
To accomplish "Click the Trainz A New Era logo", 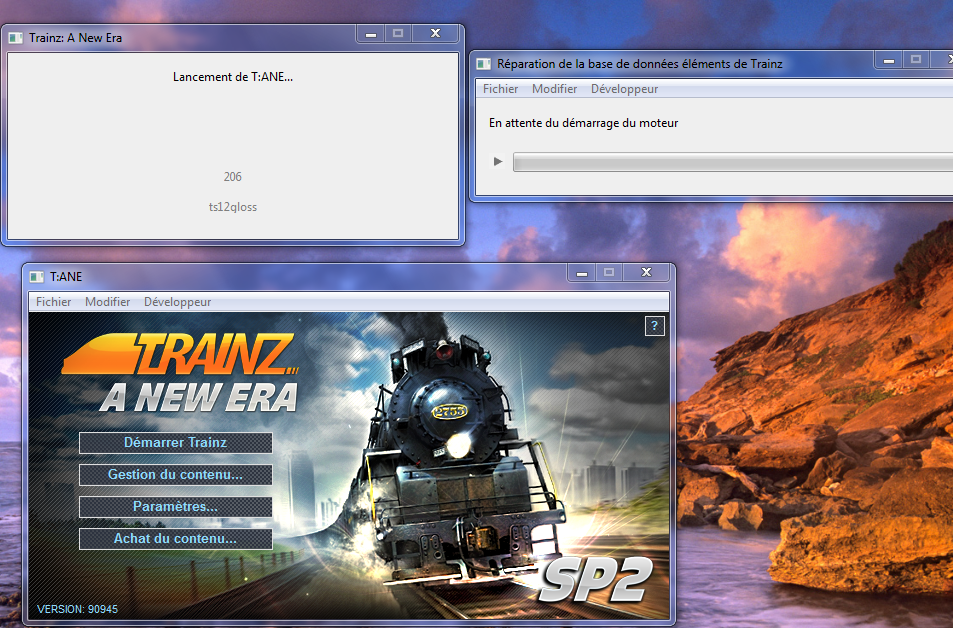I will click(x=181, y=373).
